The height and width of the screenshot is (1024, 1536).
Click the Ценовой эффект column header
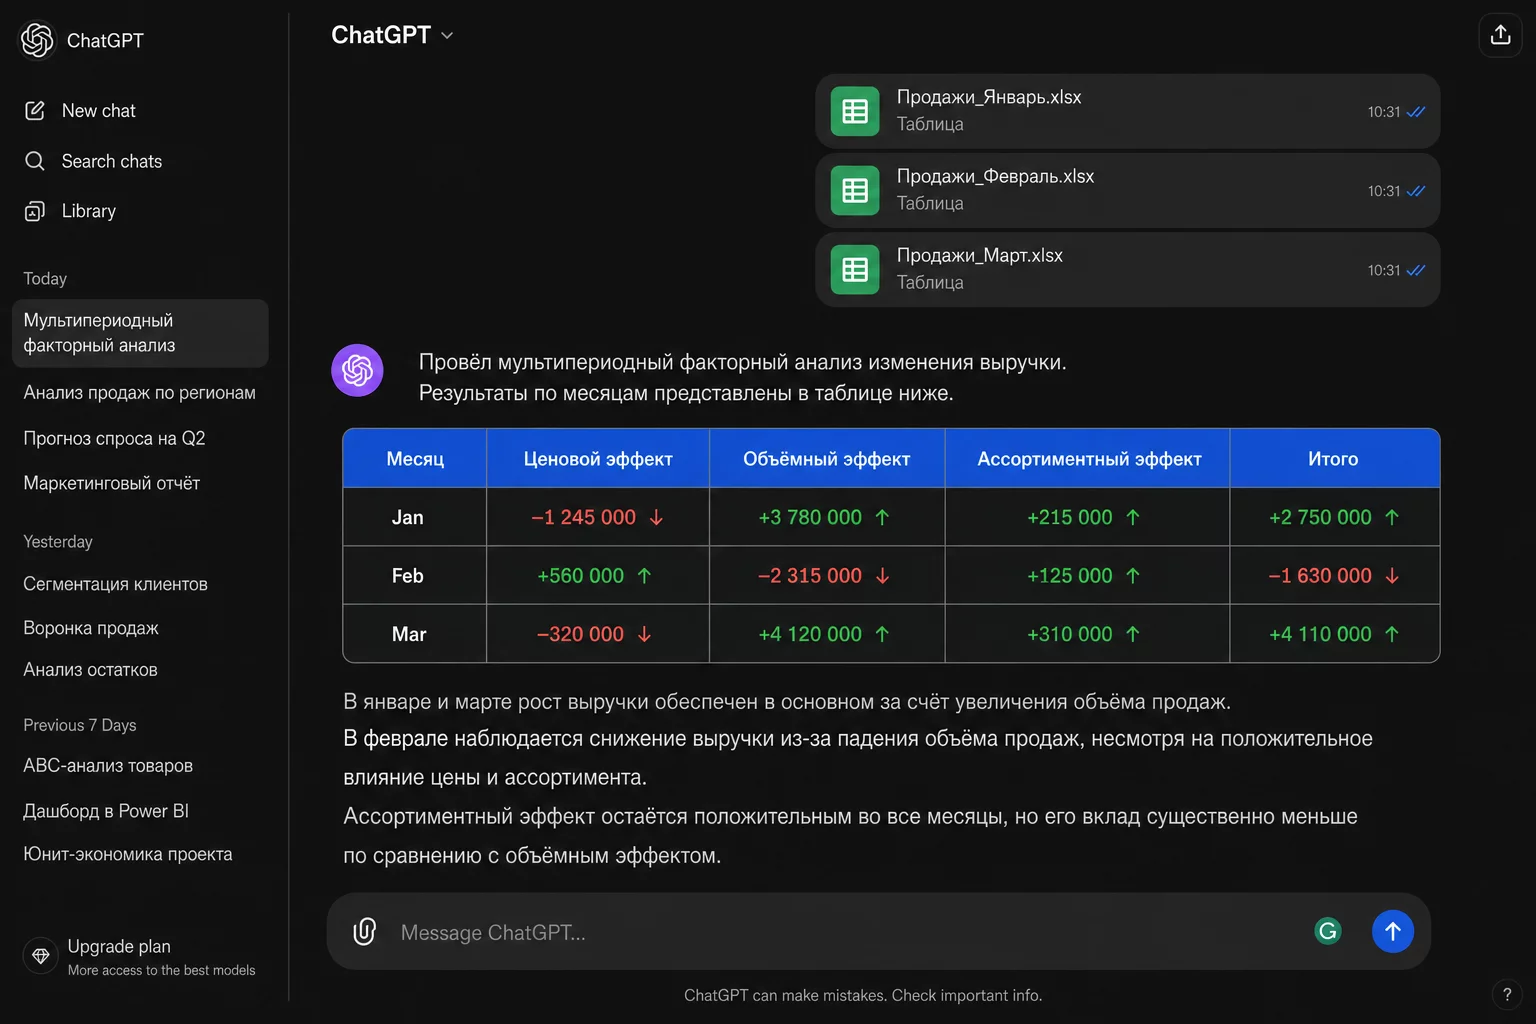(598, 459)
